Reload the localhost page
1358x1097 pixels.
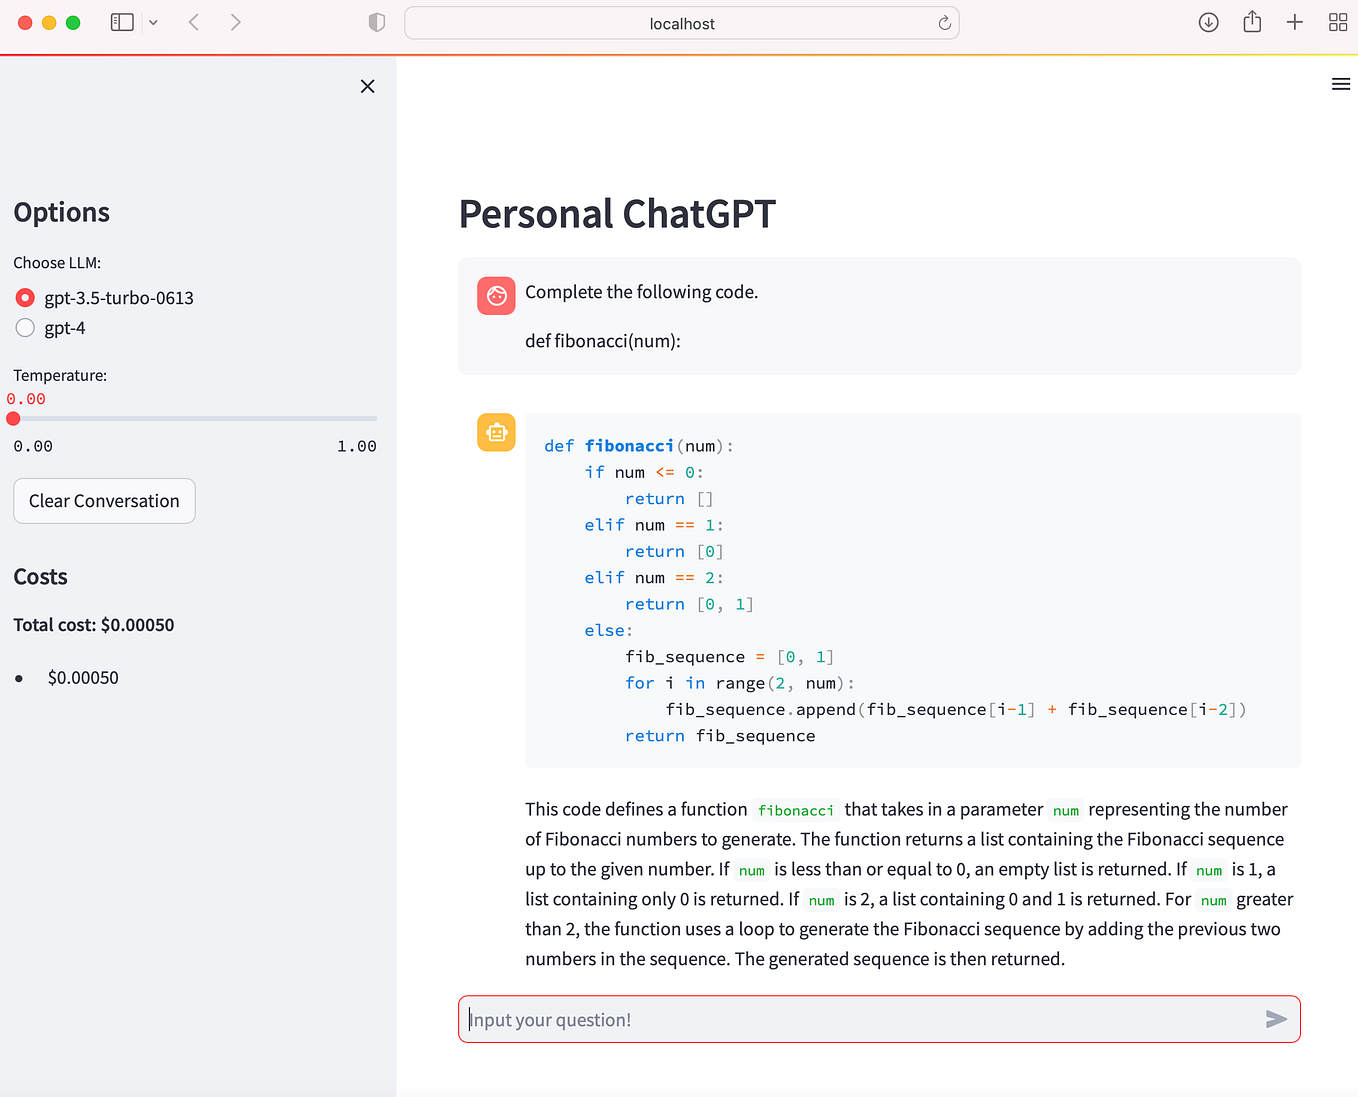click(943, 22)
